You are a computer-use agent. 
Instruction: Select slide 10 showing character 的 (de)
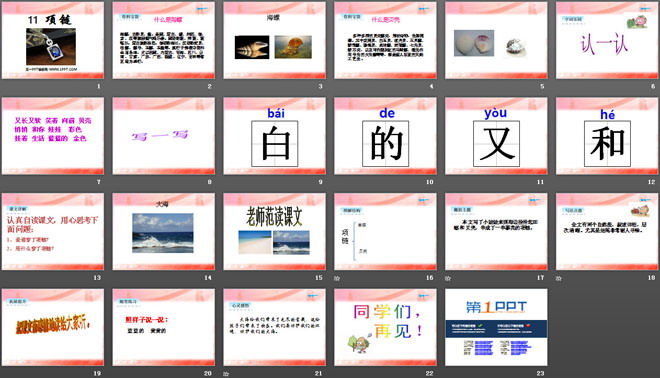click(385, 136)
